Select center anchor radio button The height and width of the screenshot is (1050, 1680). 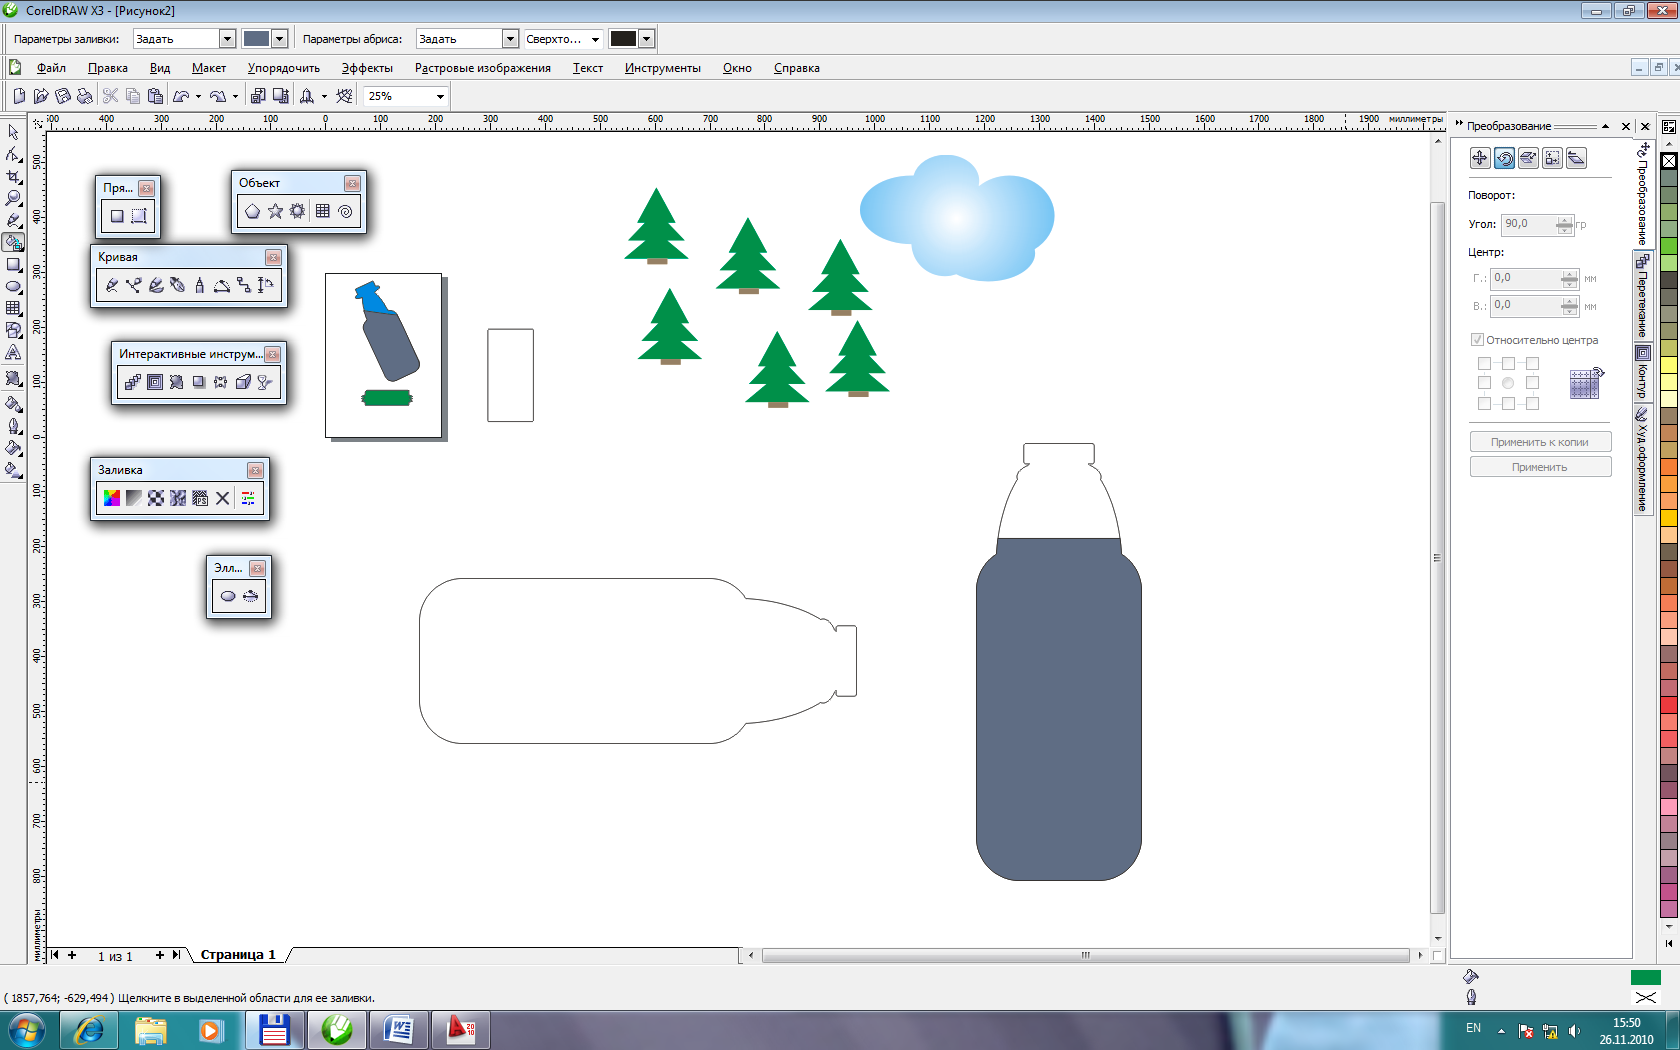coord(1508,383)
